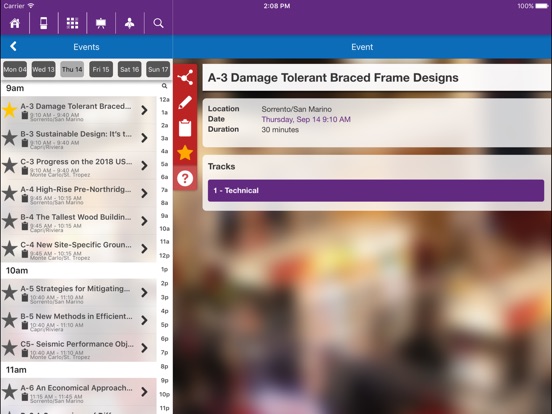Open C-3 Progress on the 2018 chevron
Screen dimensions: 552x414
pos(144,165)
